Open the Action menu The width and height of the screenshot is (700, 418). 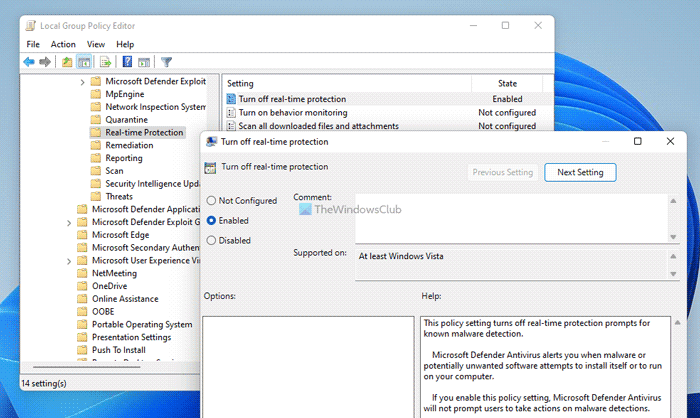pyautogui.click(x=63, y=44)
